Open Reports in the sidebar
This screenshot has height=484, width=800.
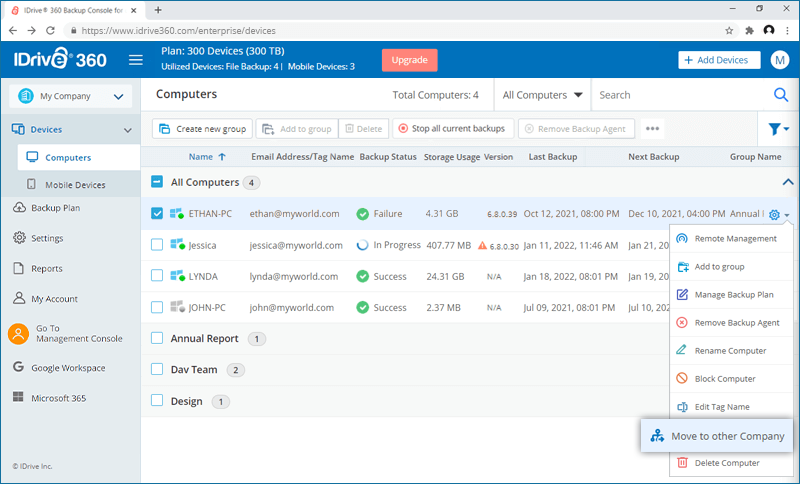pyautogui.click(x=37, y=268)
